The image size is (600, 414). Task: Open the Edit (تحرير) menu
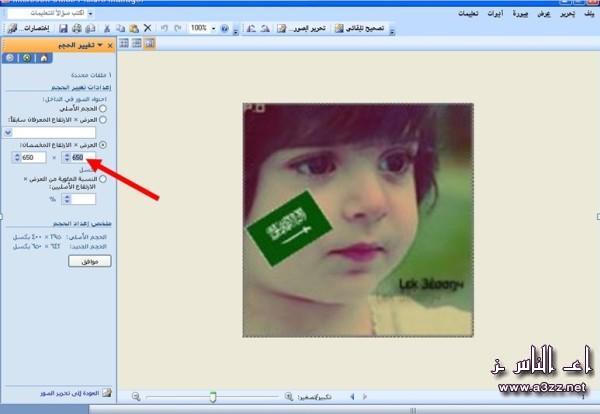click(x=567, y=14)
